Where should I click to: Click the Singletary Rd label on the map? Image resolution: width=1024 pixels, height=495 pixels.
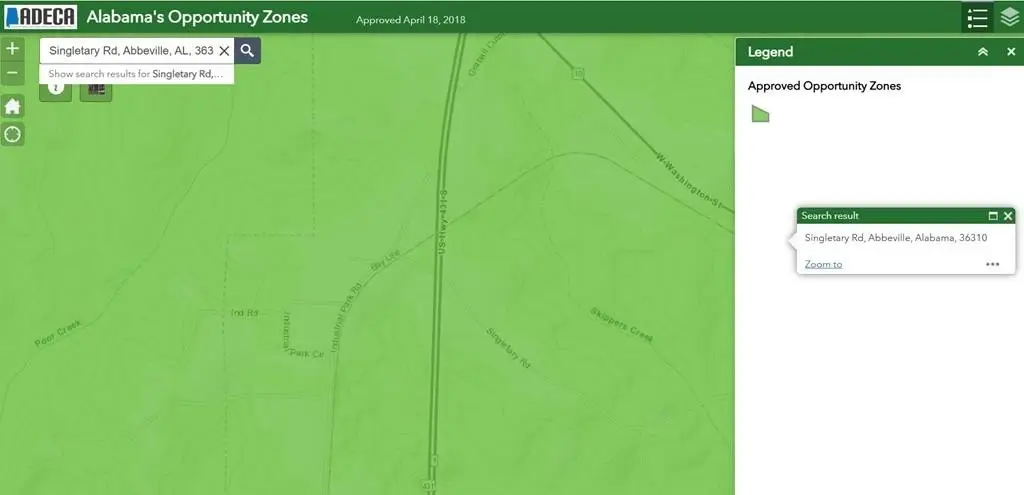509,349
